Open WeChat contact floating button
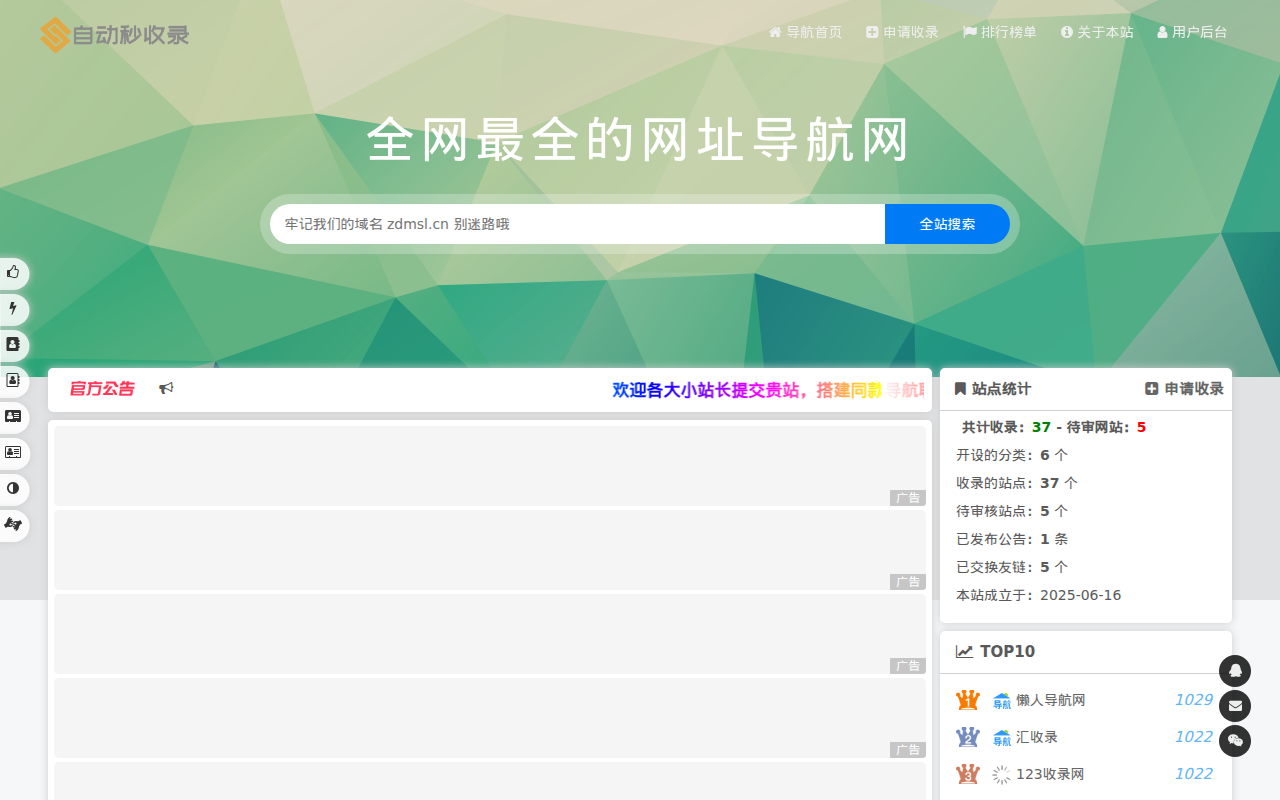1280x800 pixels. pos(1235,741)
